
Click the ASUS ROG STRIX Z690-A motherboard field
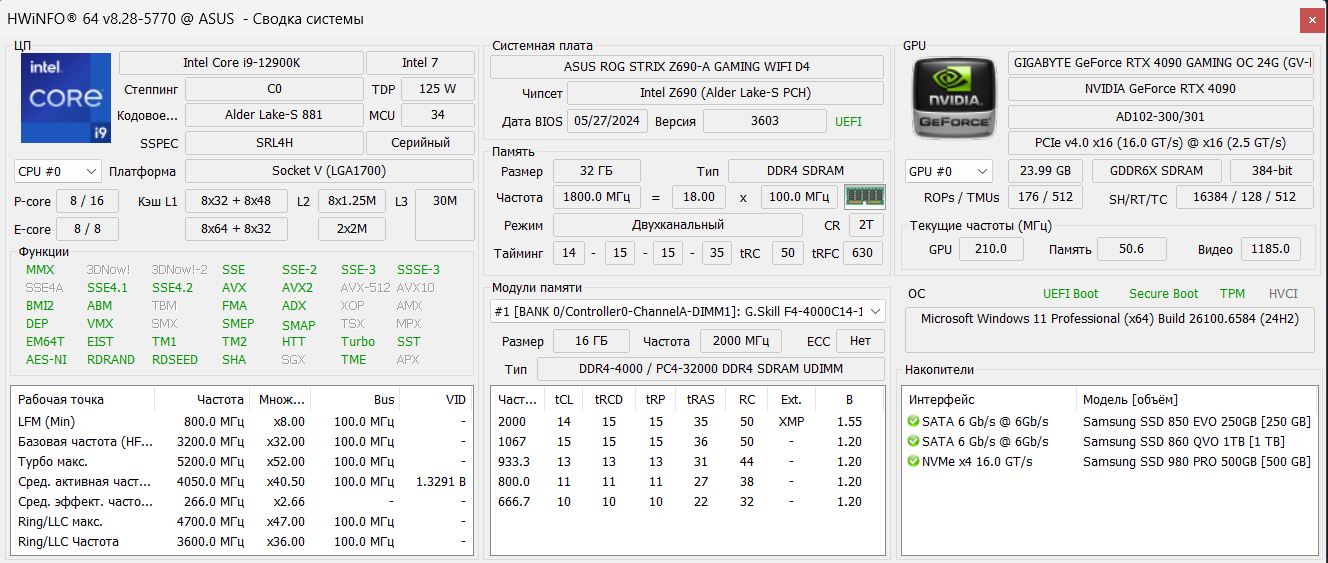tap(687, 67)
